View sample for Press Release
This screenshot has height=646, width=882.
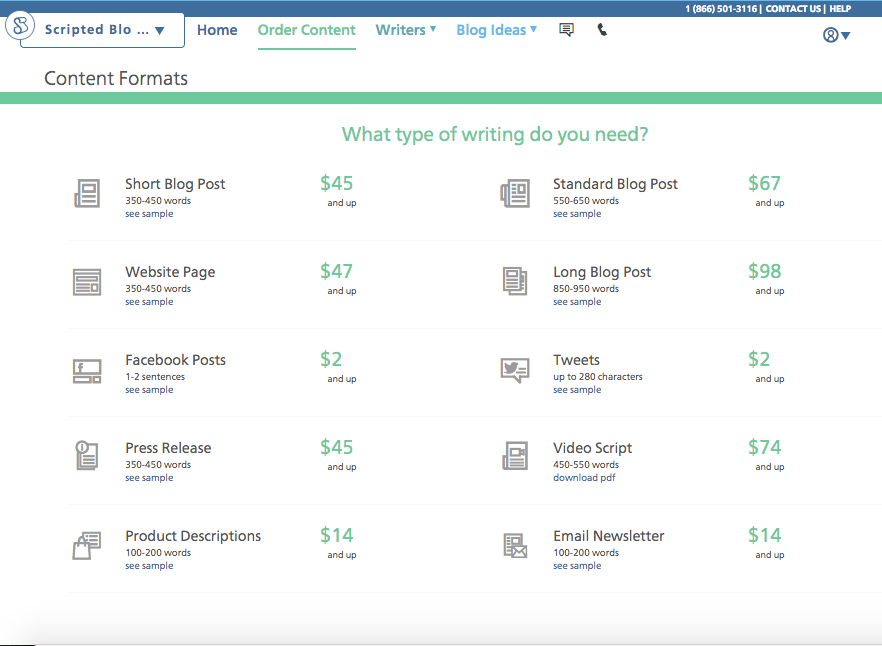(149, 478)
